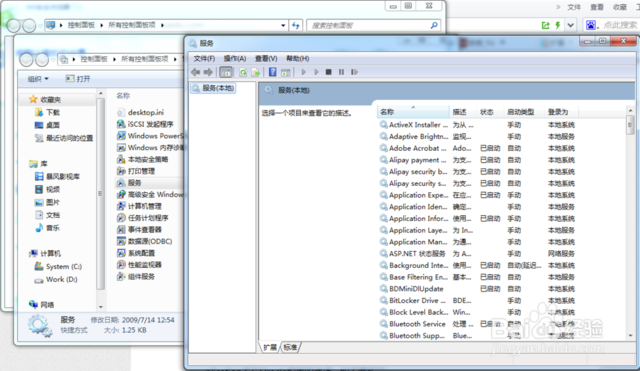640x371 pixels.
Task: Select 系统配置 item
Action: click(x=136, y=253)
